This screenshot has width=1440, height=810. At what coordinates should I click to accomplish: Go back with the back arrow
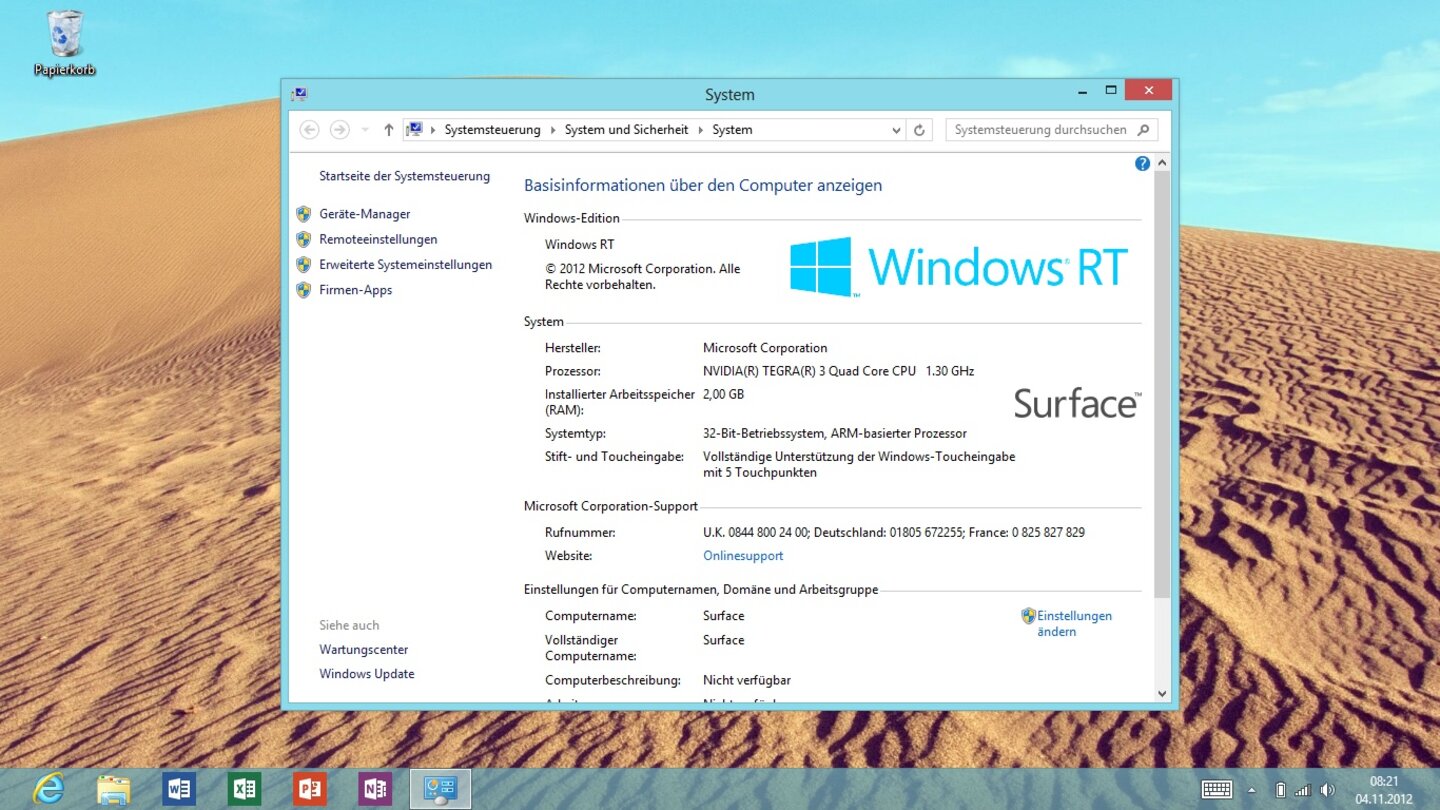310,130
